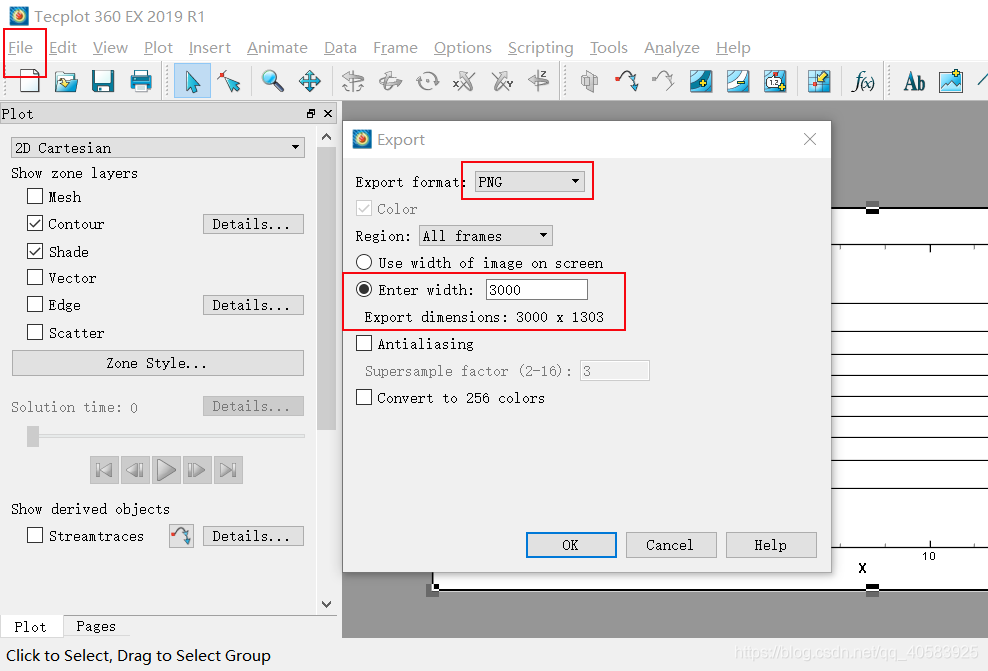Confirm export with OK button
The image size is (988, 671).
(x=571, y=545)
